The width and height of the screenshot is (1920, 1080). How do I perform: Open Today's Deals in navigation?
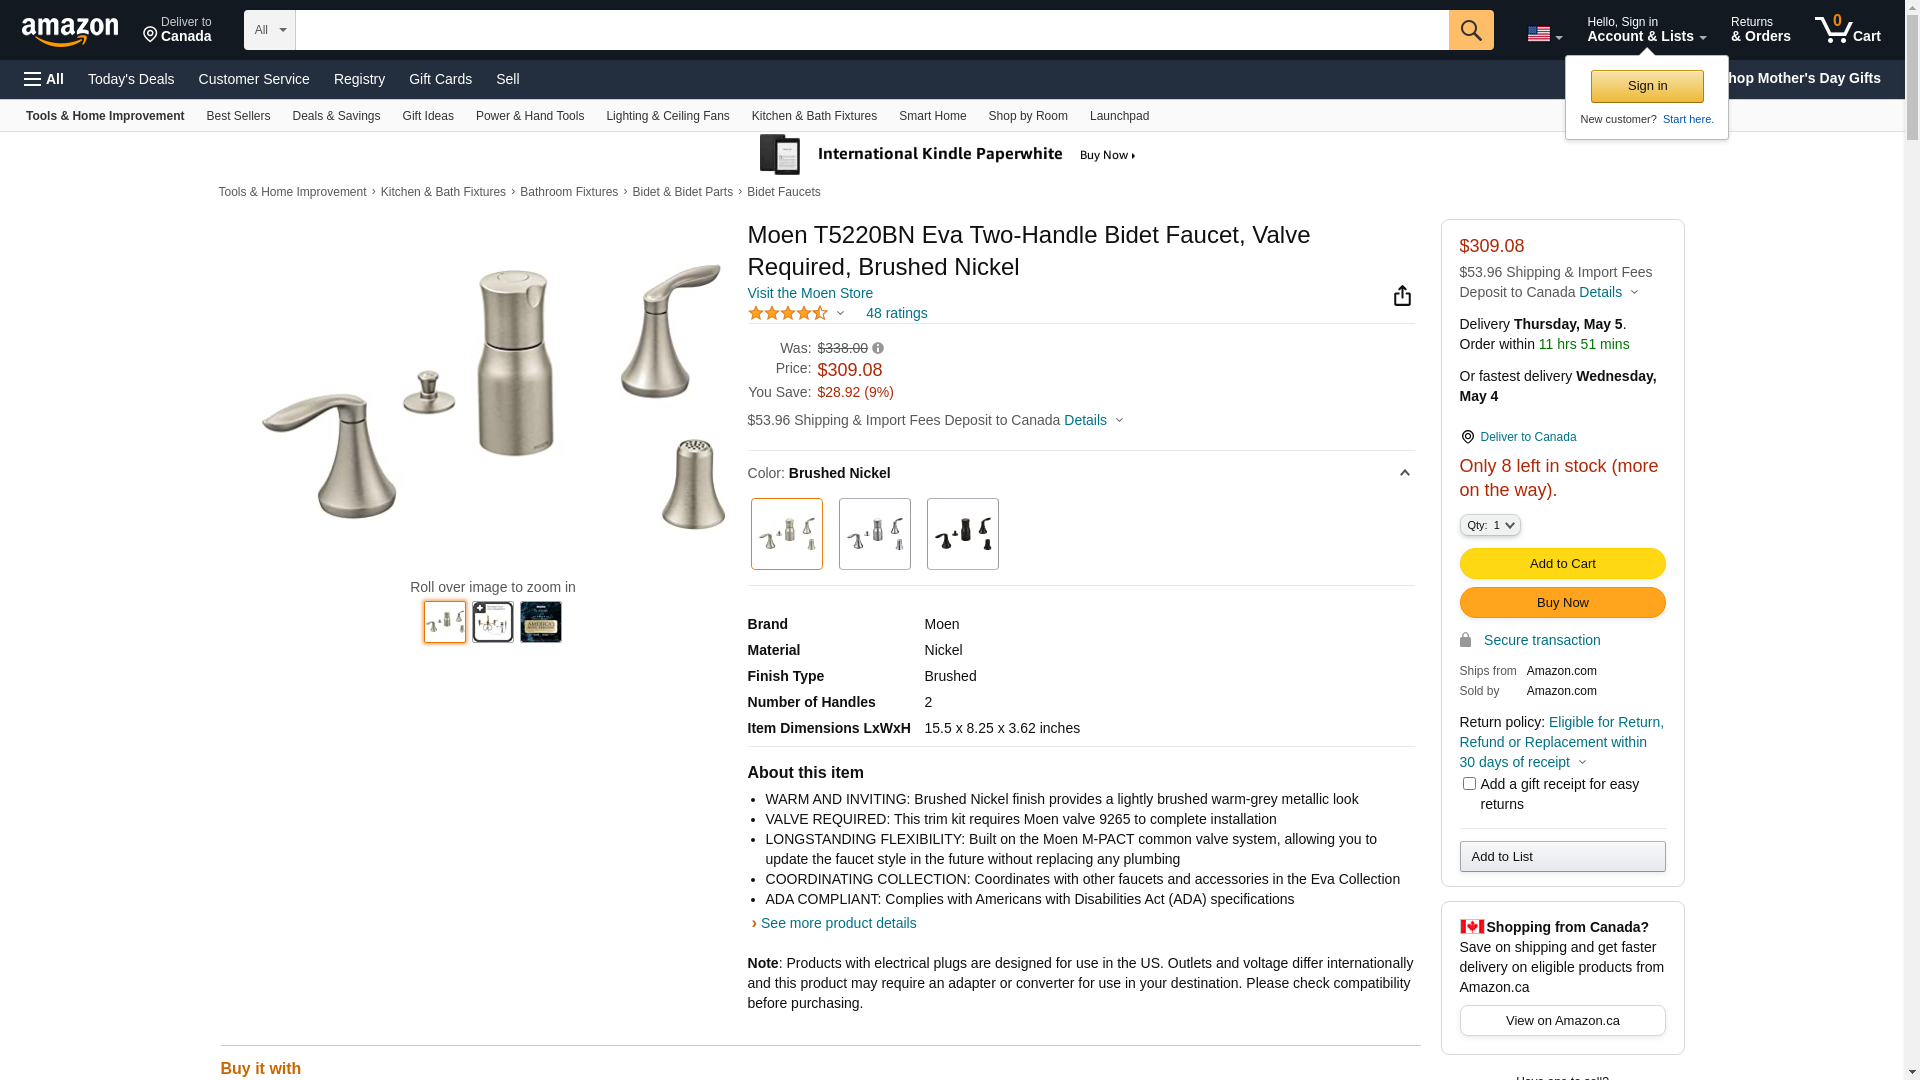tap(131, 79)
